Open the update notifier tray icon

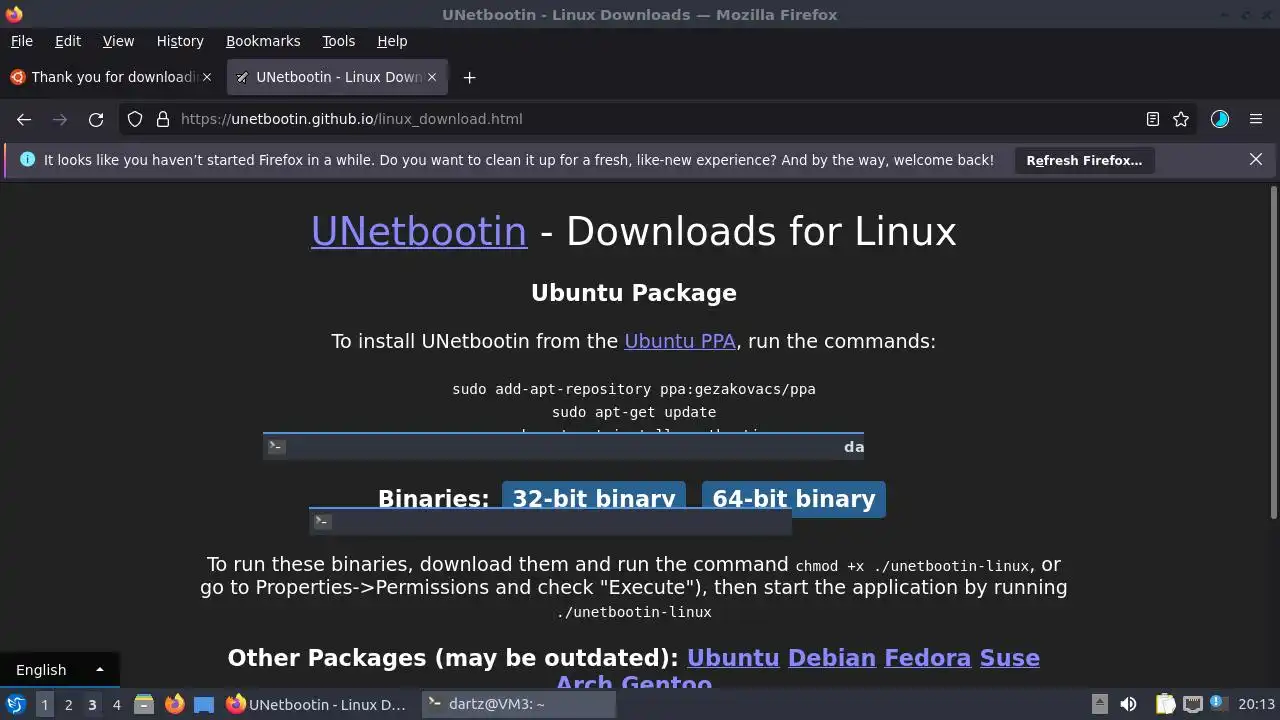click(1217, 704)
